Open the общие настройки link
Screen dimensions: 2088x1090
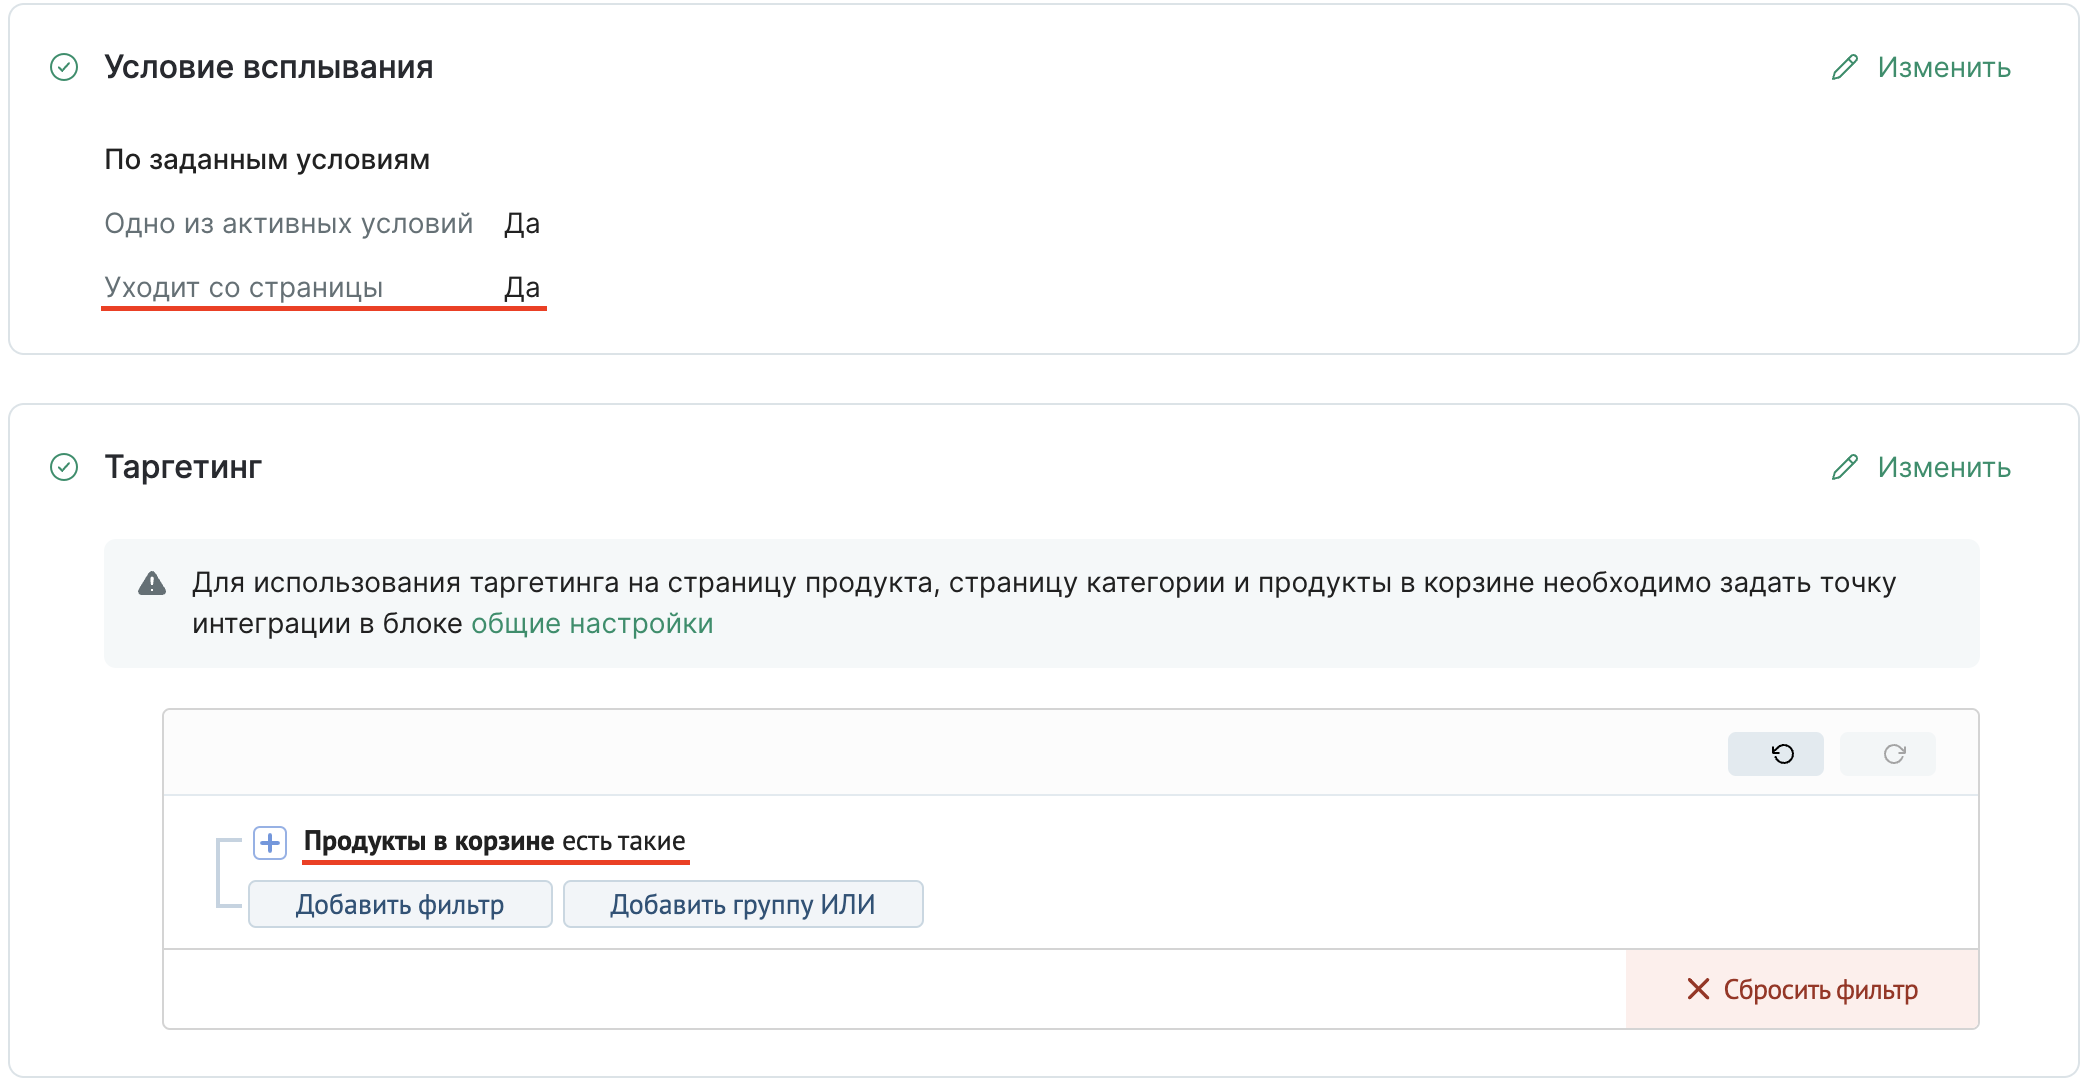click(592, 624)
